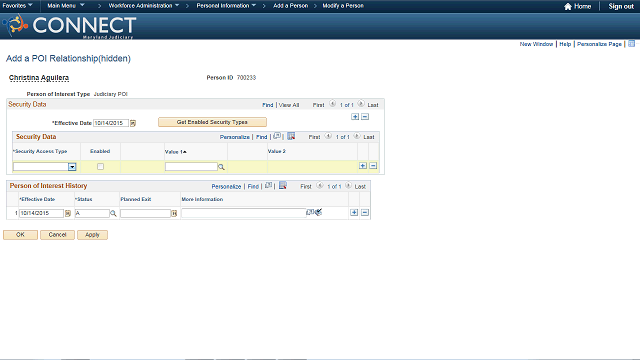
Task: Add row in Security Data grid
Action: coord(362,166)
